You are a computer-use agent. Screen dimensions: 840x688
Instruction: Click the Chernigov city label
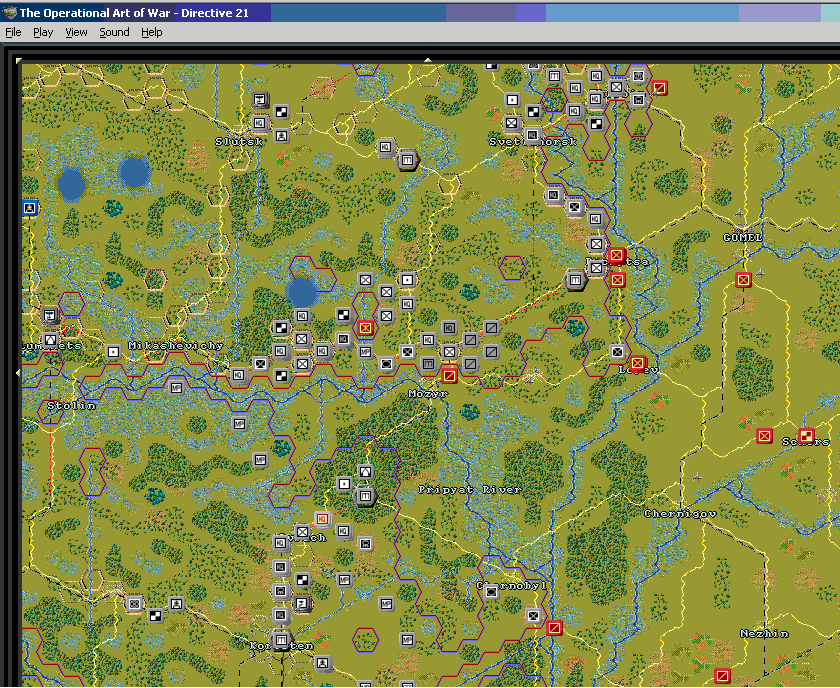[680, 514]
